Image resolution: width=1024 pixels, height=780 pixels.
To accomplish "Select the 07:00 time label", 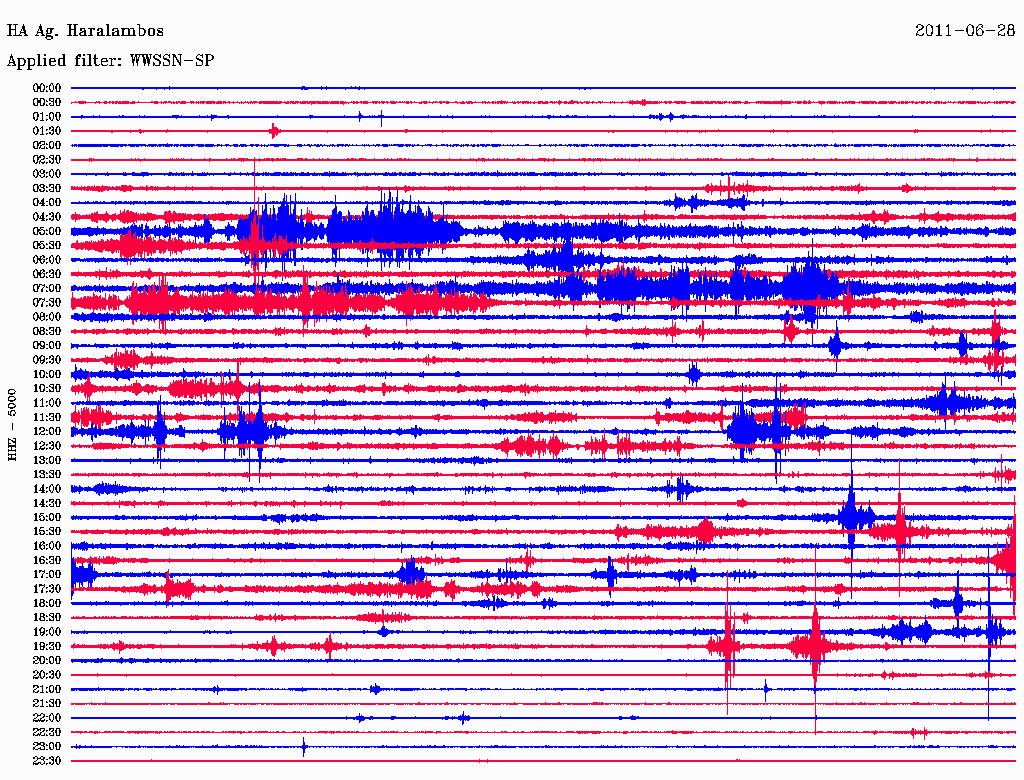I will pos(47,289).
